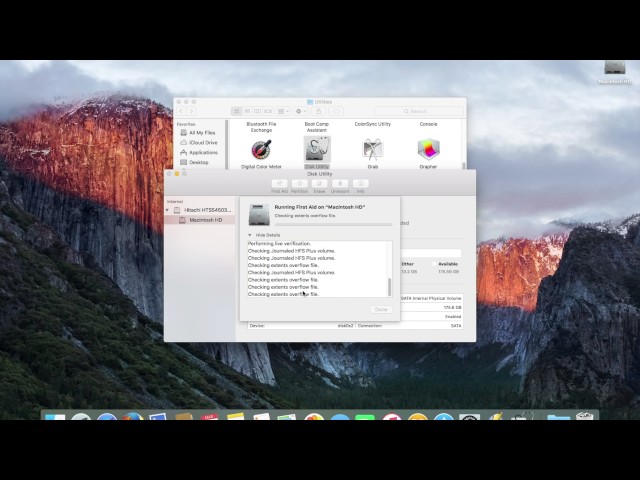640x480 pixels.
Task: Open the Finder action gear menu
Action: pyautogui.click(x=301, y=111)
